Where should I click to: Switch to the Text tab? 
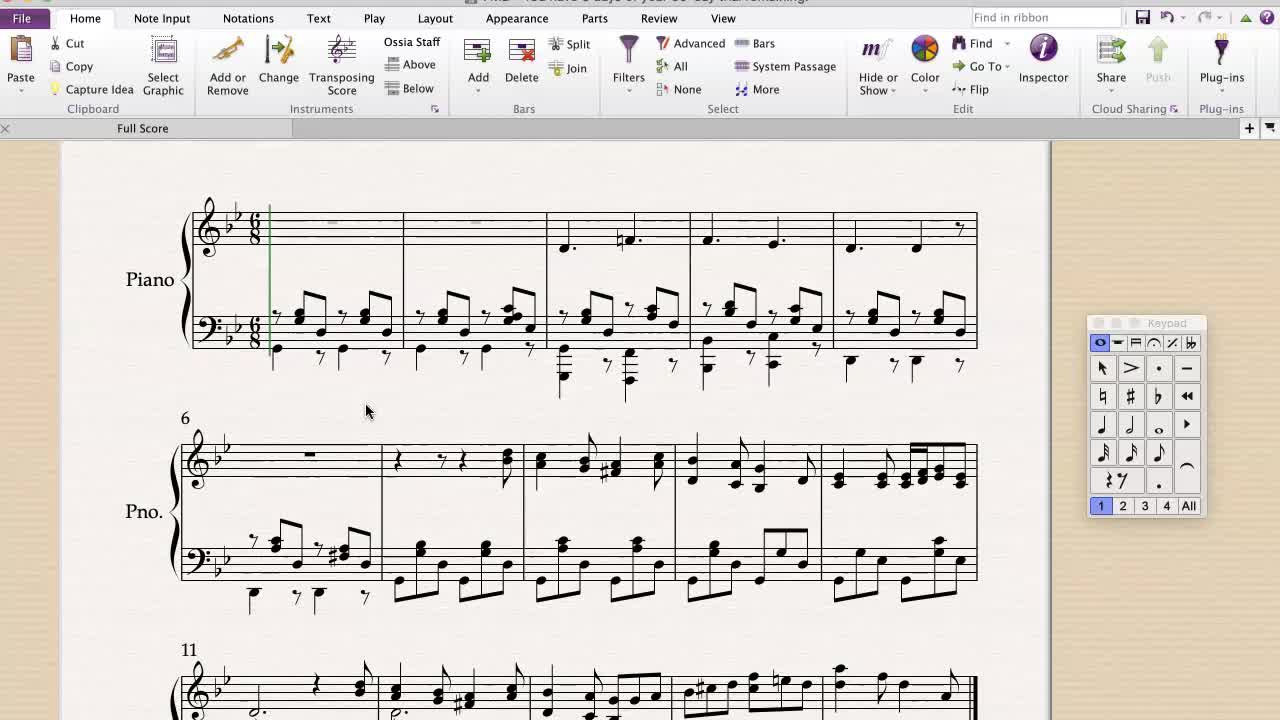pos(319,18)
